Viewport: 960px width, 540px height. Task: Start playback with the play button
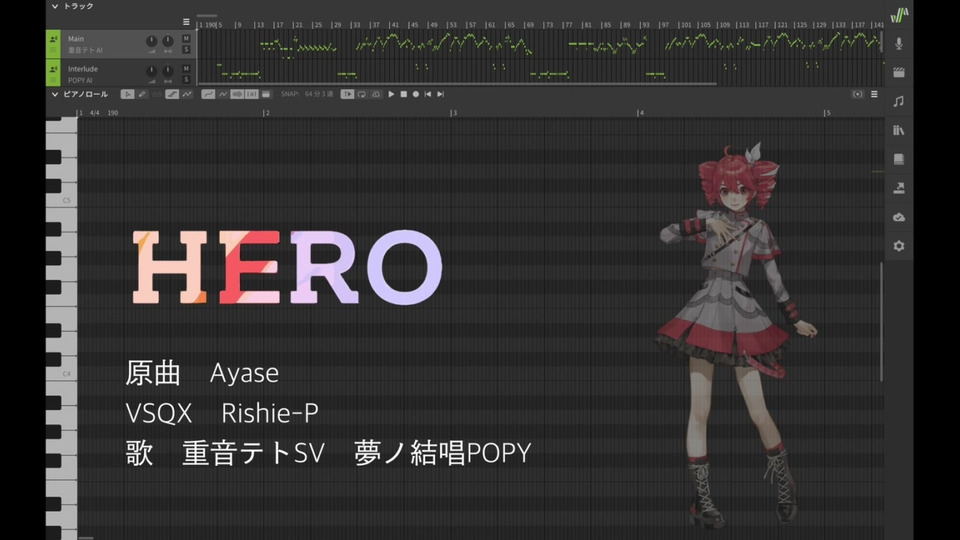[391, 94]
